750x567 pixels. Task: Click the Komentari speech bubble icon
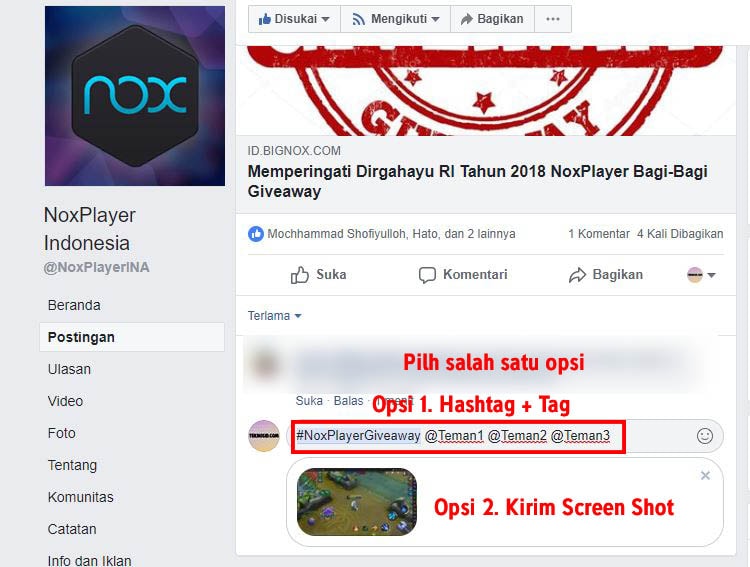pyautogui.click(x=427, y=275)
